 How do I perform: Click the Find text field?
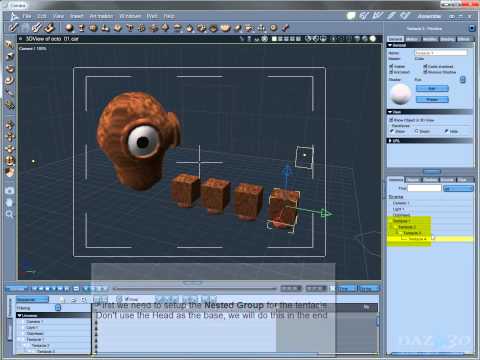[424, 188]
